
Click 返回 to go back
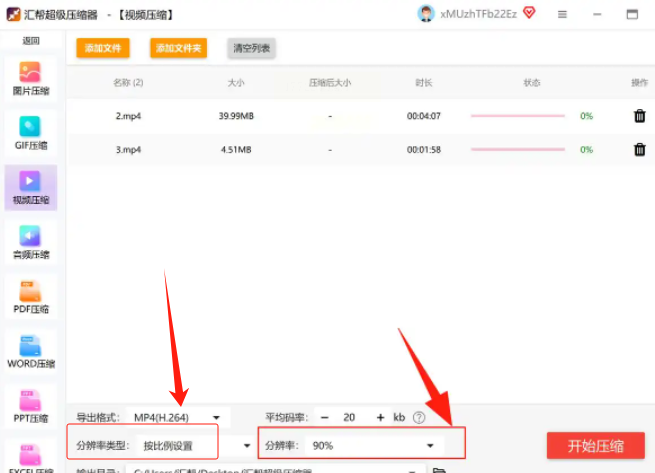pos(30,41)
